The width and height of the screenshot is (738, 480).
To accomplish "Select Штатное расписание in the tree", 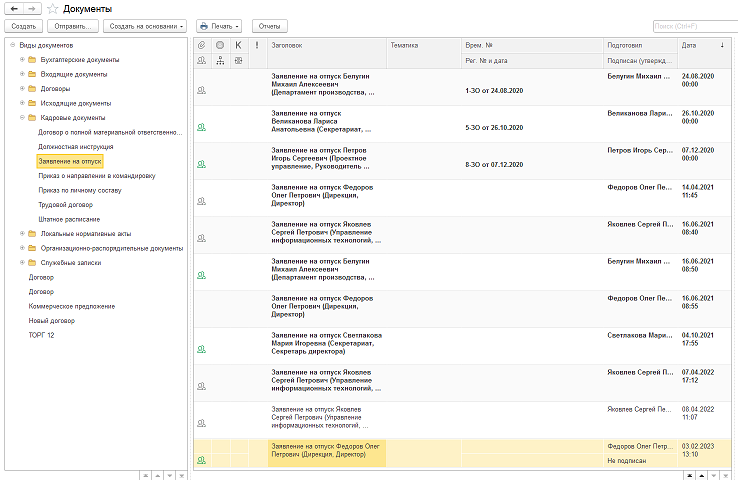I will point(69,219).
